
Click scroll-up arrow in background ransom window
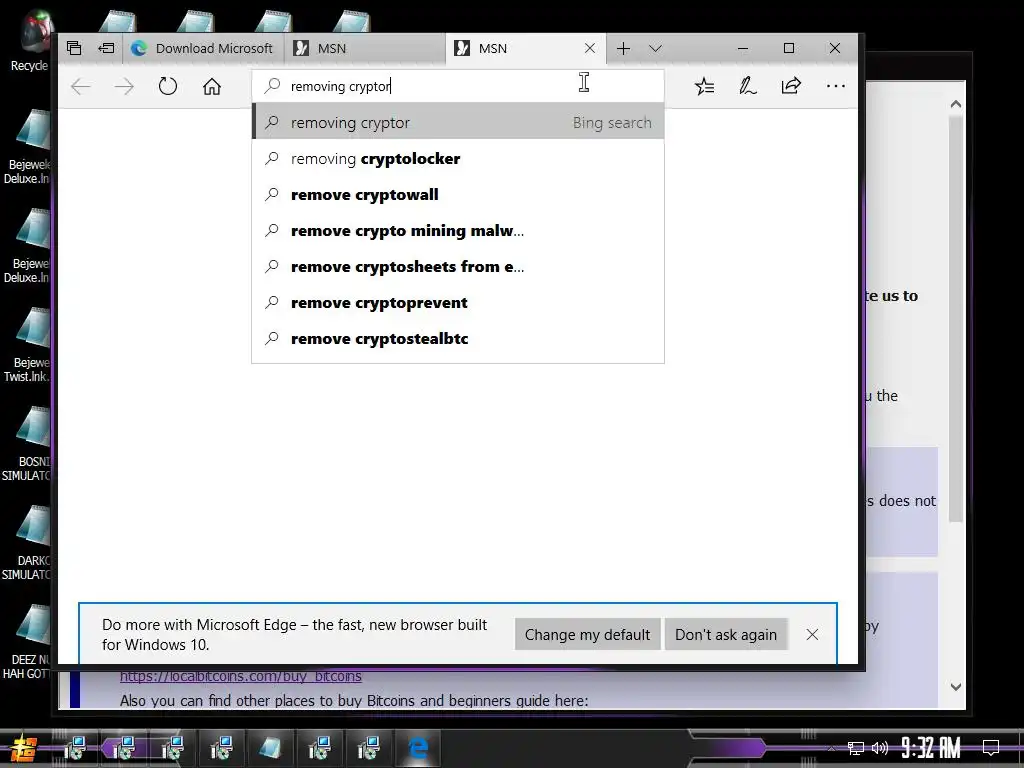pos(955,103)
